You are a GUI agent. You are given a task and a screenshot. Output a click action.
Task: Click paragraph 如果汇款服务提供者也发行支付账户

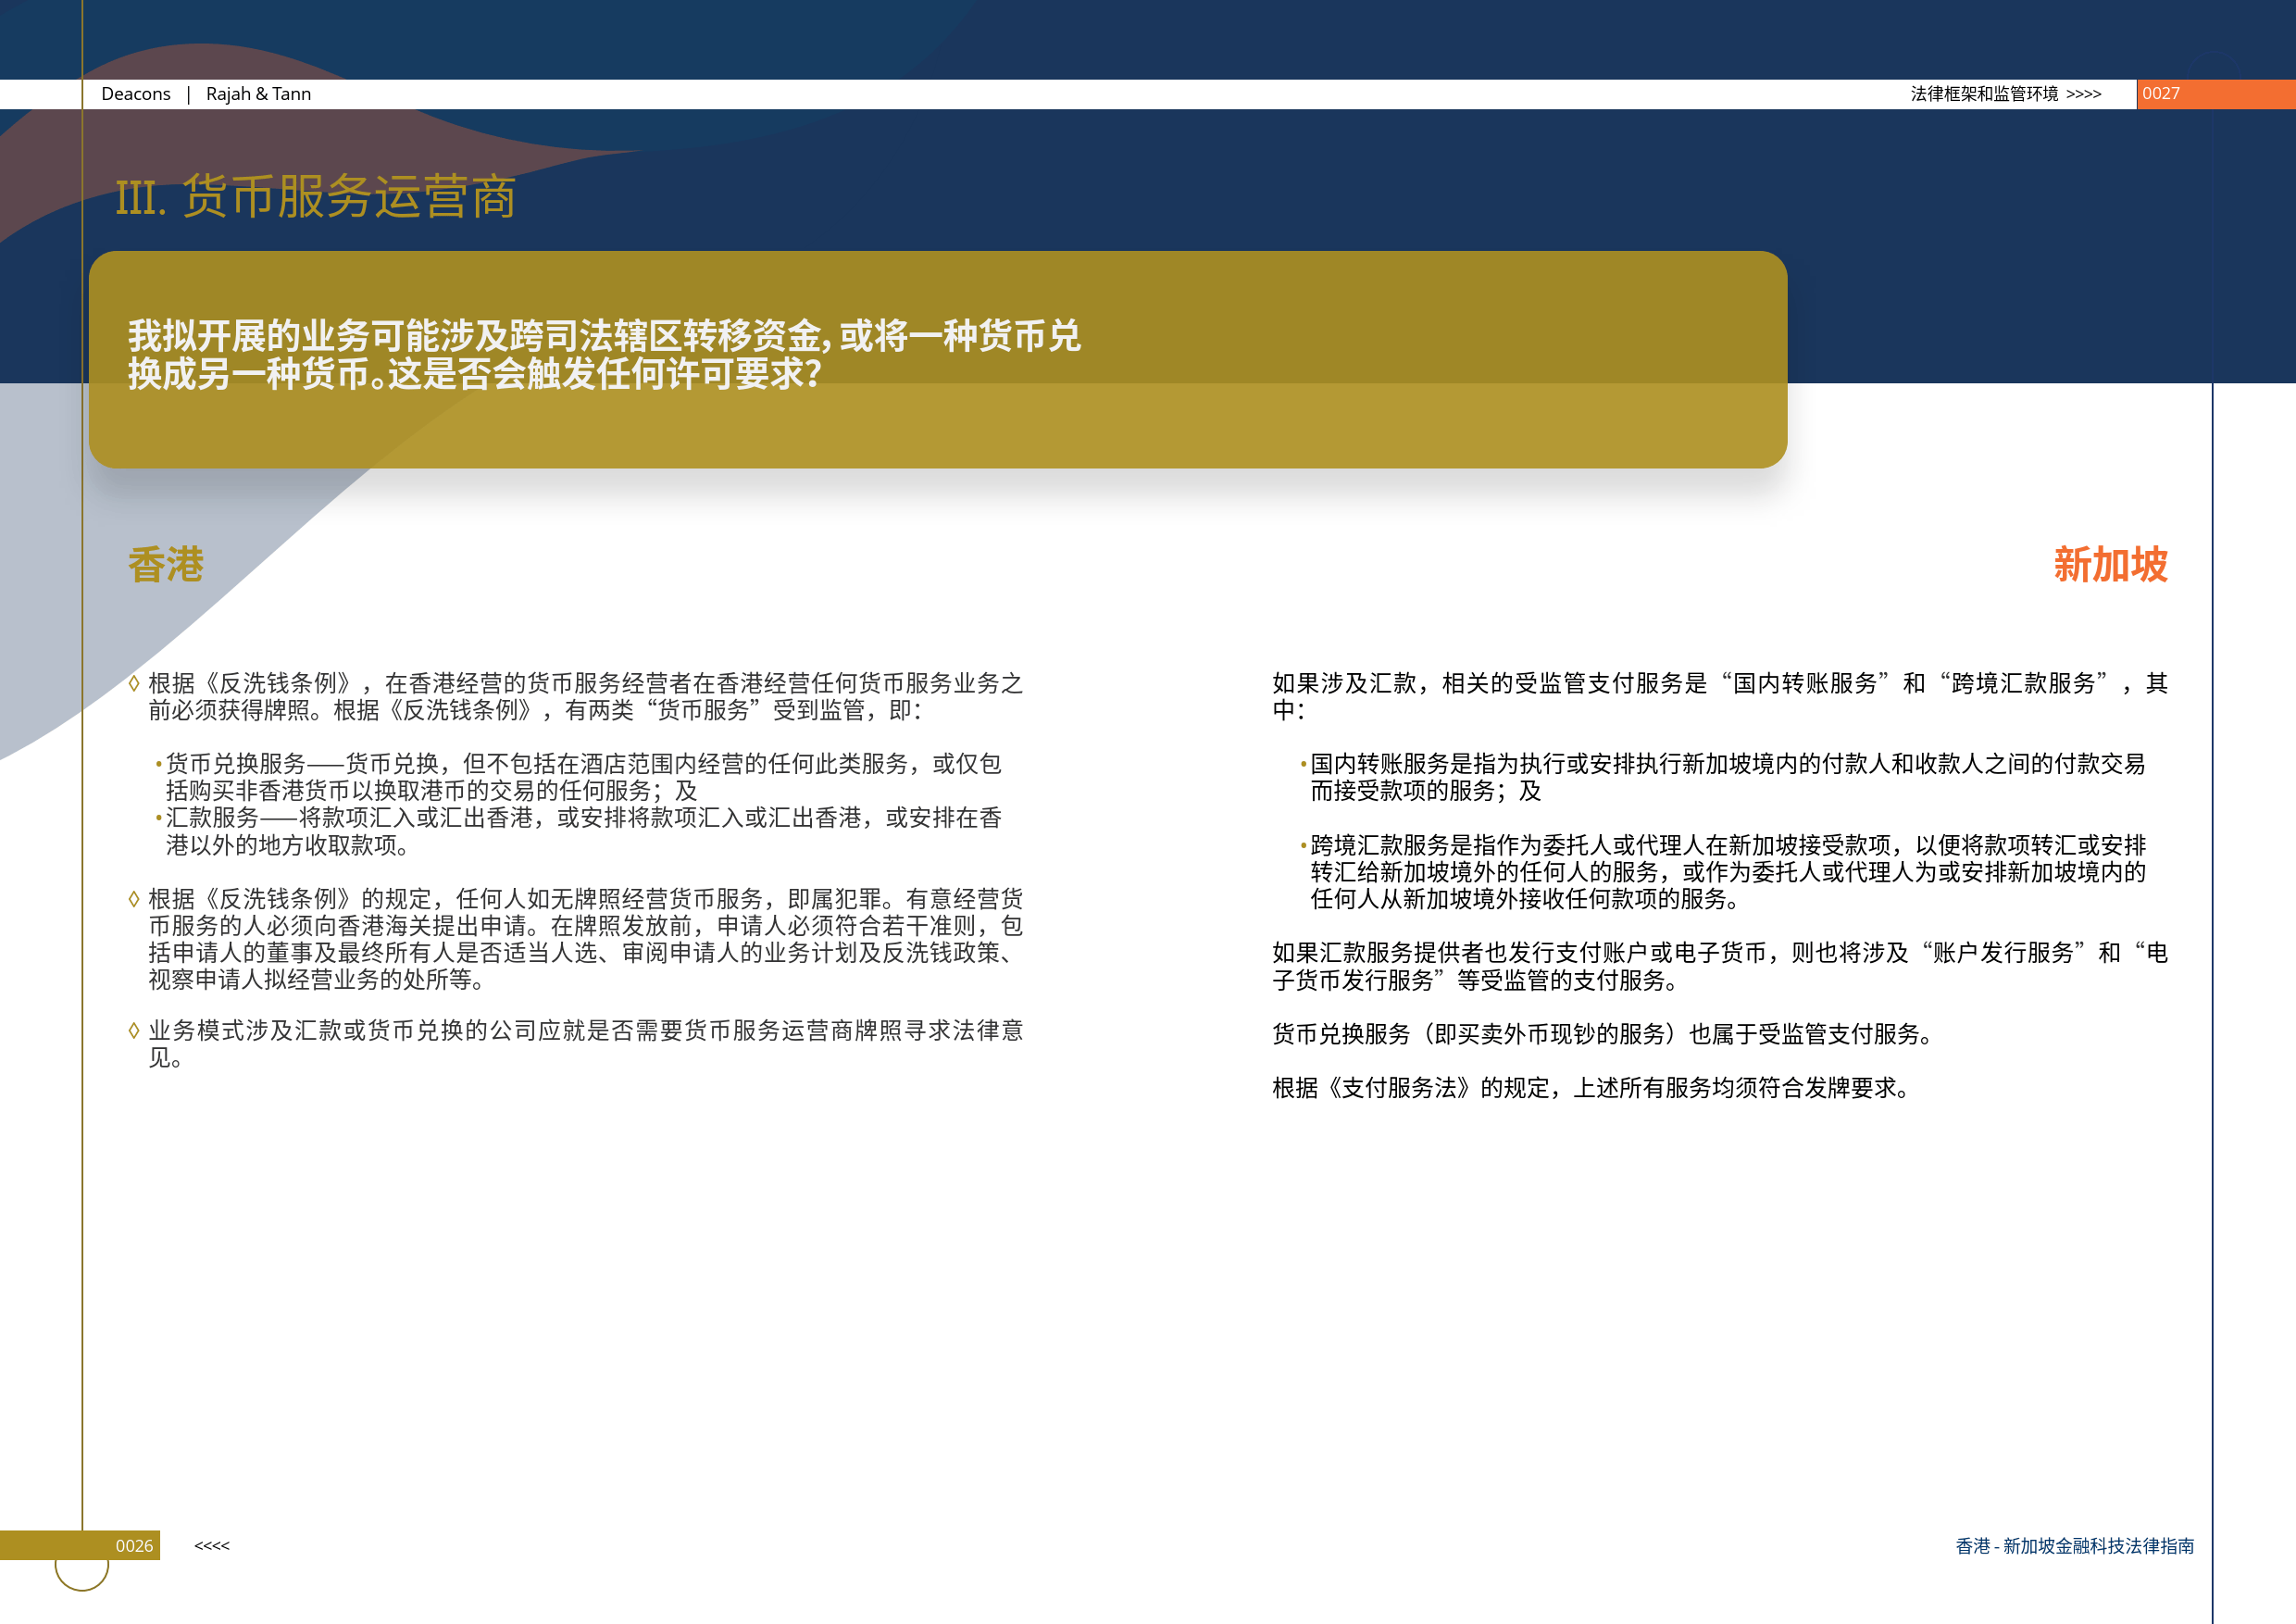[1720, 966]
